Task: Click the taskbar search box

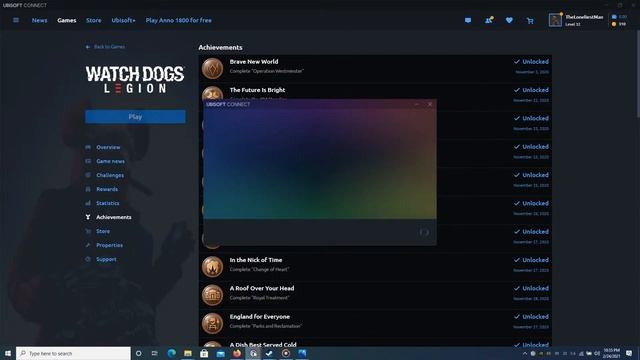Action: tap(73, 353)
